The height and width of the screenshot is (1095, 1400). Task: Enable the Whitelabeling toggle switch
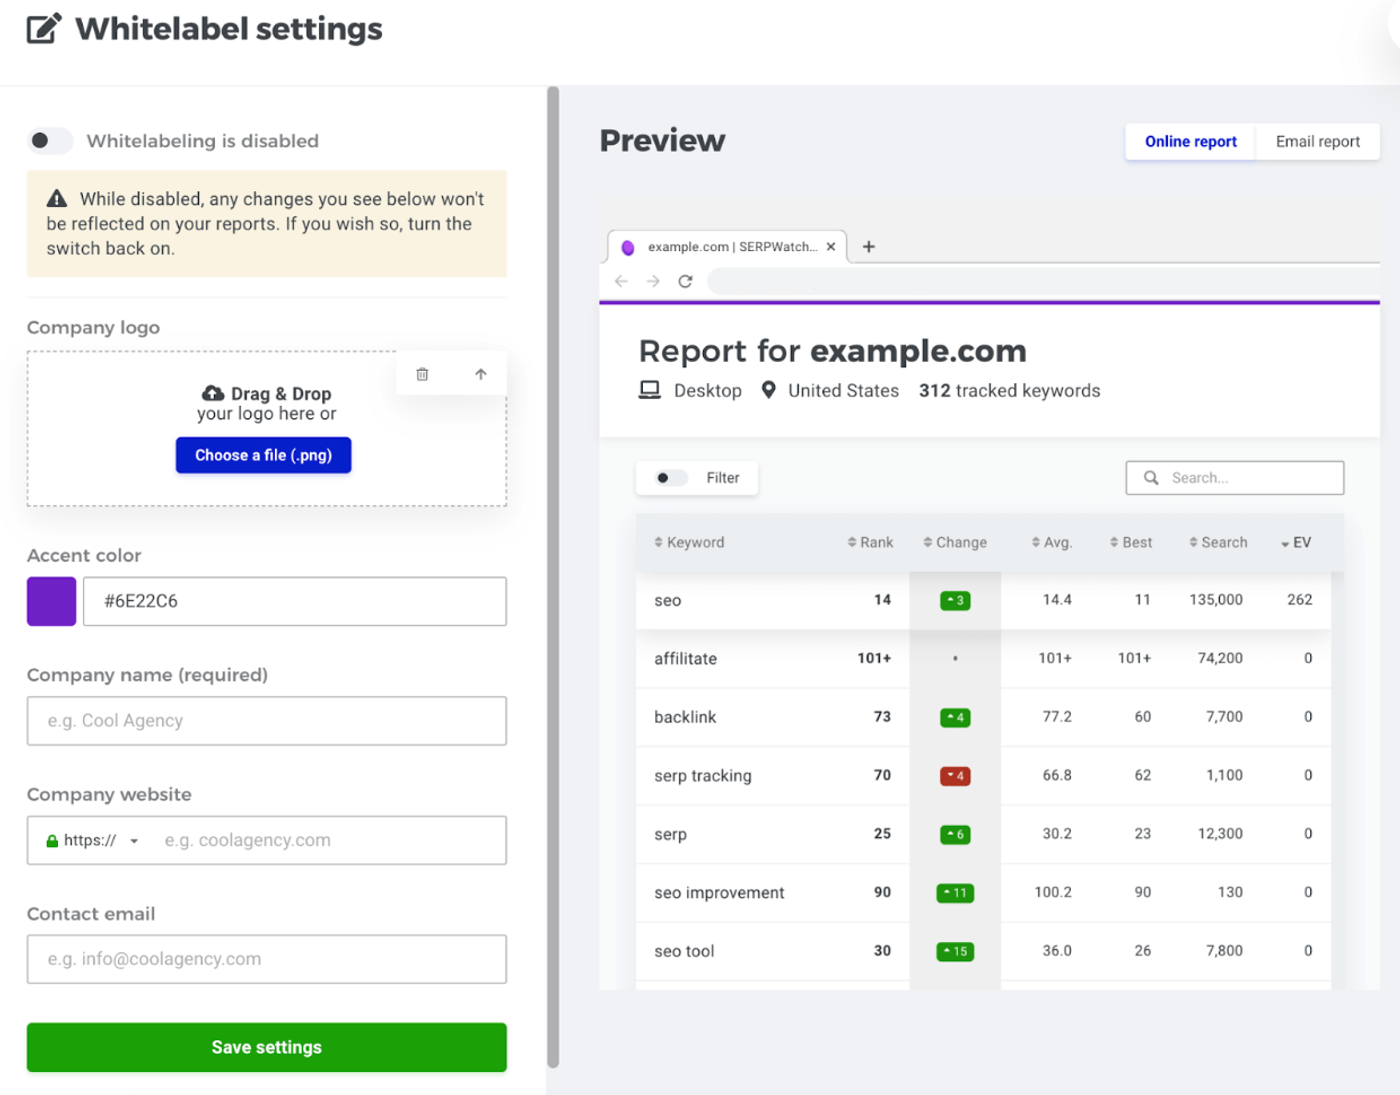point(50,141)
